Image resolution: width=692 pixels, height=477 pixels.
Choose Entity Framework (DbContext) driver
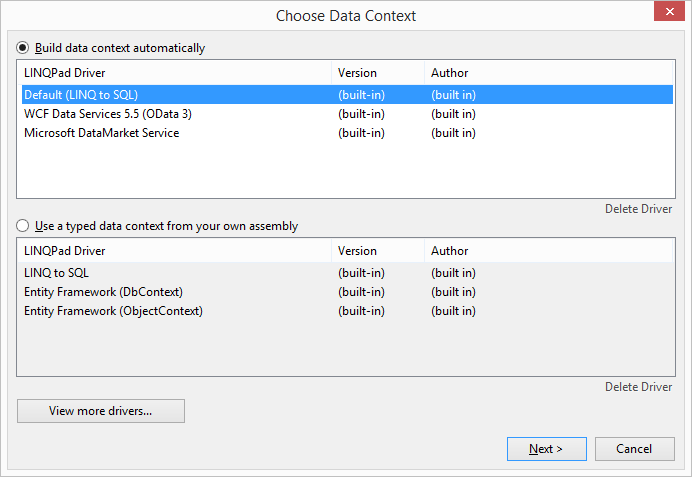pos(347,292)
